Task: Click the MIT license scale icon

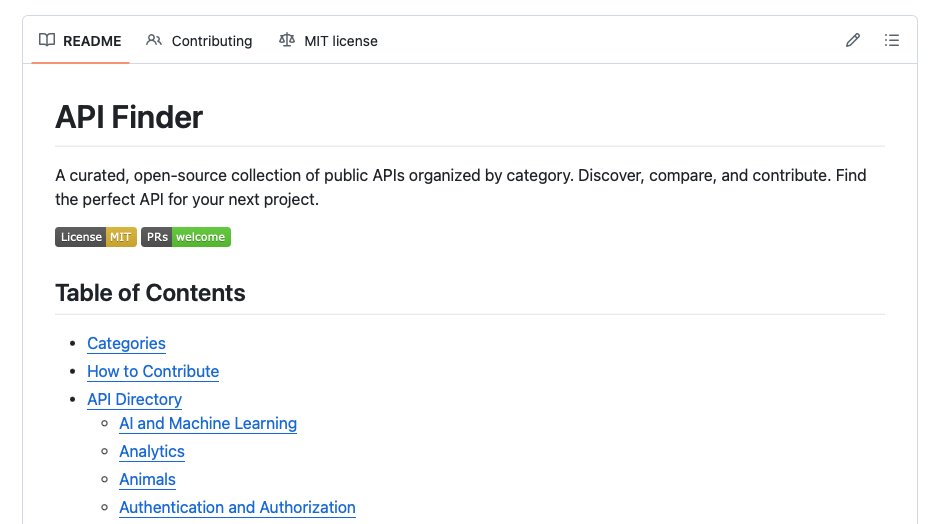Action: tap(287, 40)
